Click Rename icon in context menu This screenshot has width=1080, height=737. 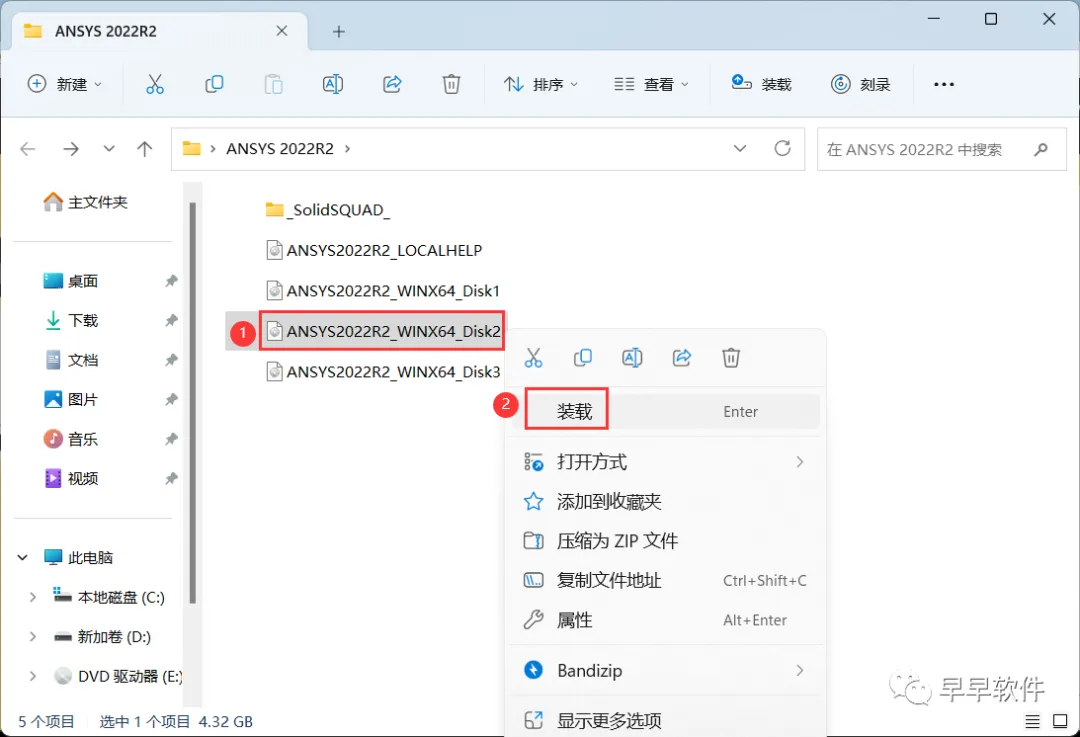pos(632,357)
